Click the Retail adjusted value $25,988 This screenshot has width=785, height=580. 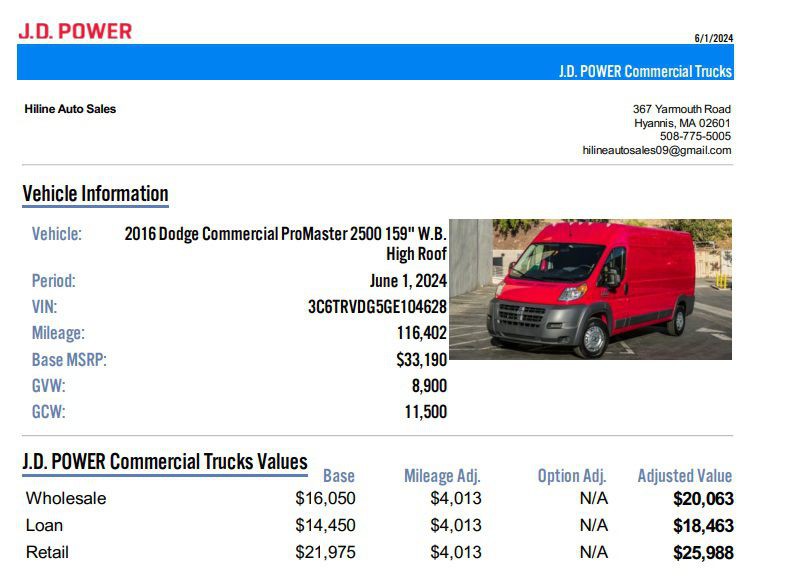tap(703, 552)
